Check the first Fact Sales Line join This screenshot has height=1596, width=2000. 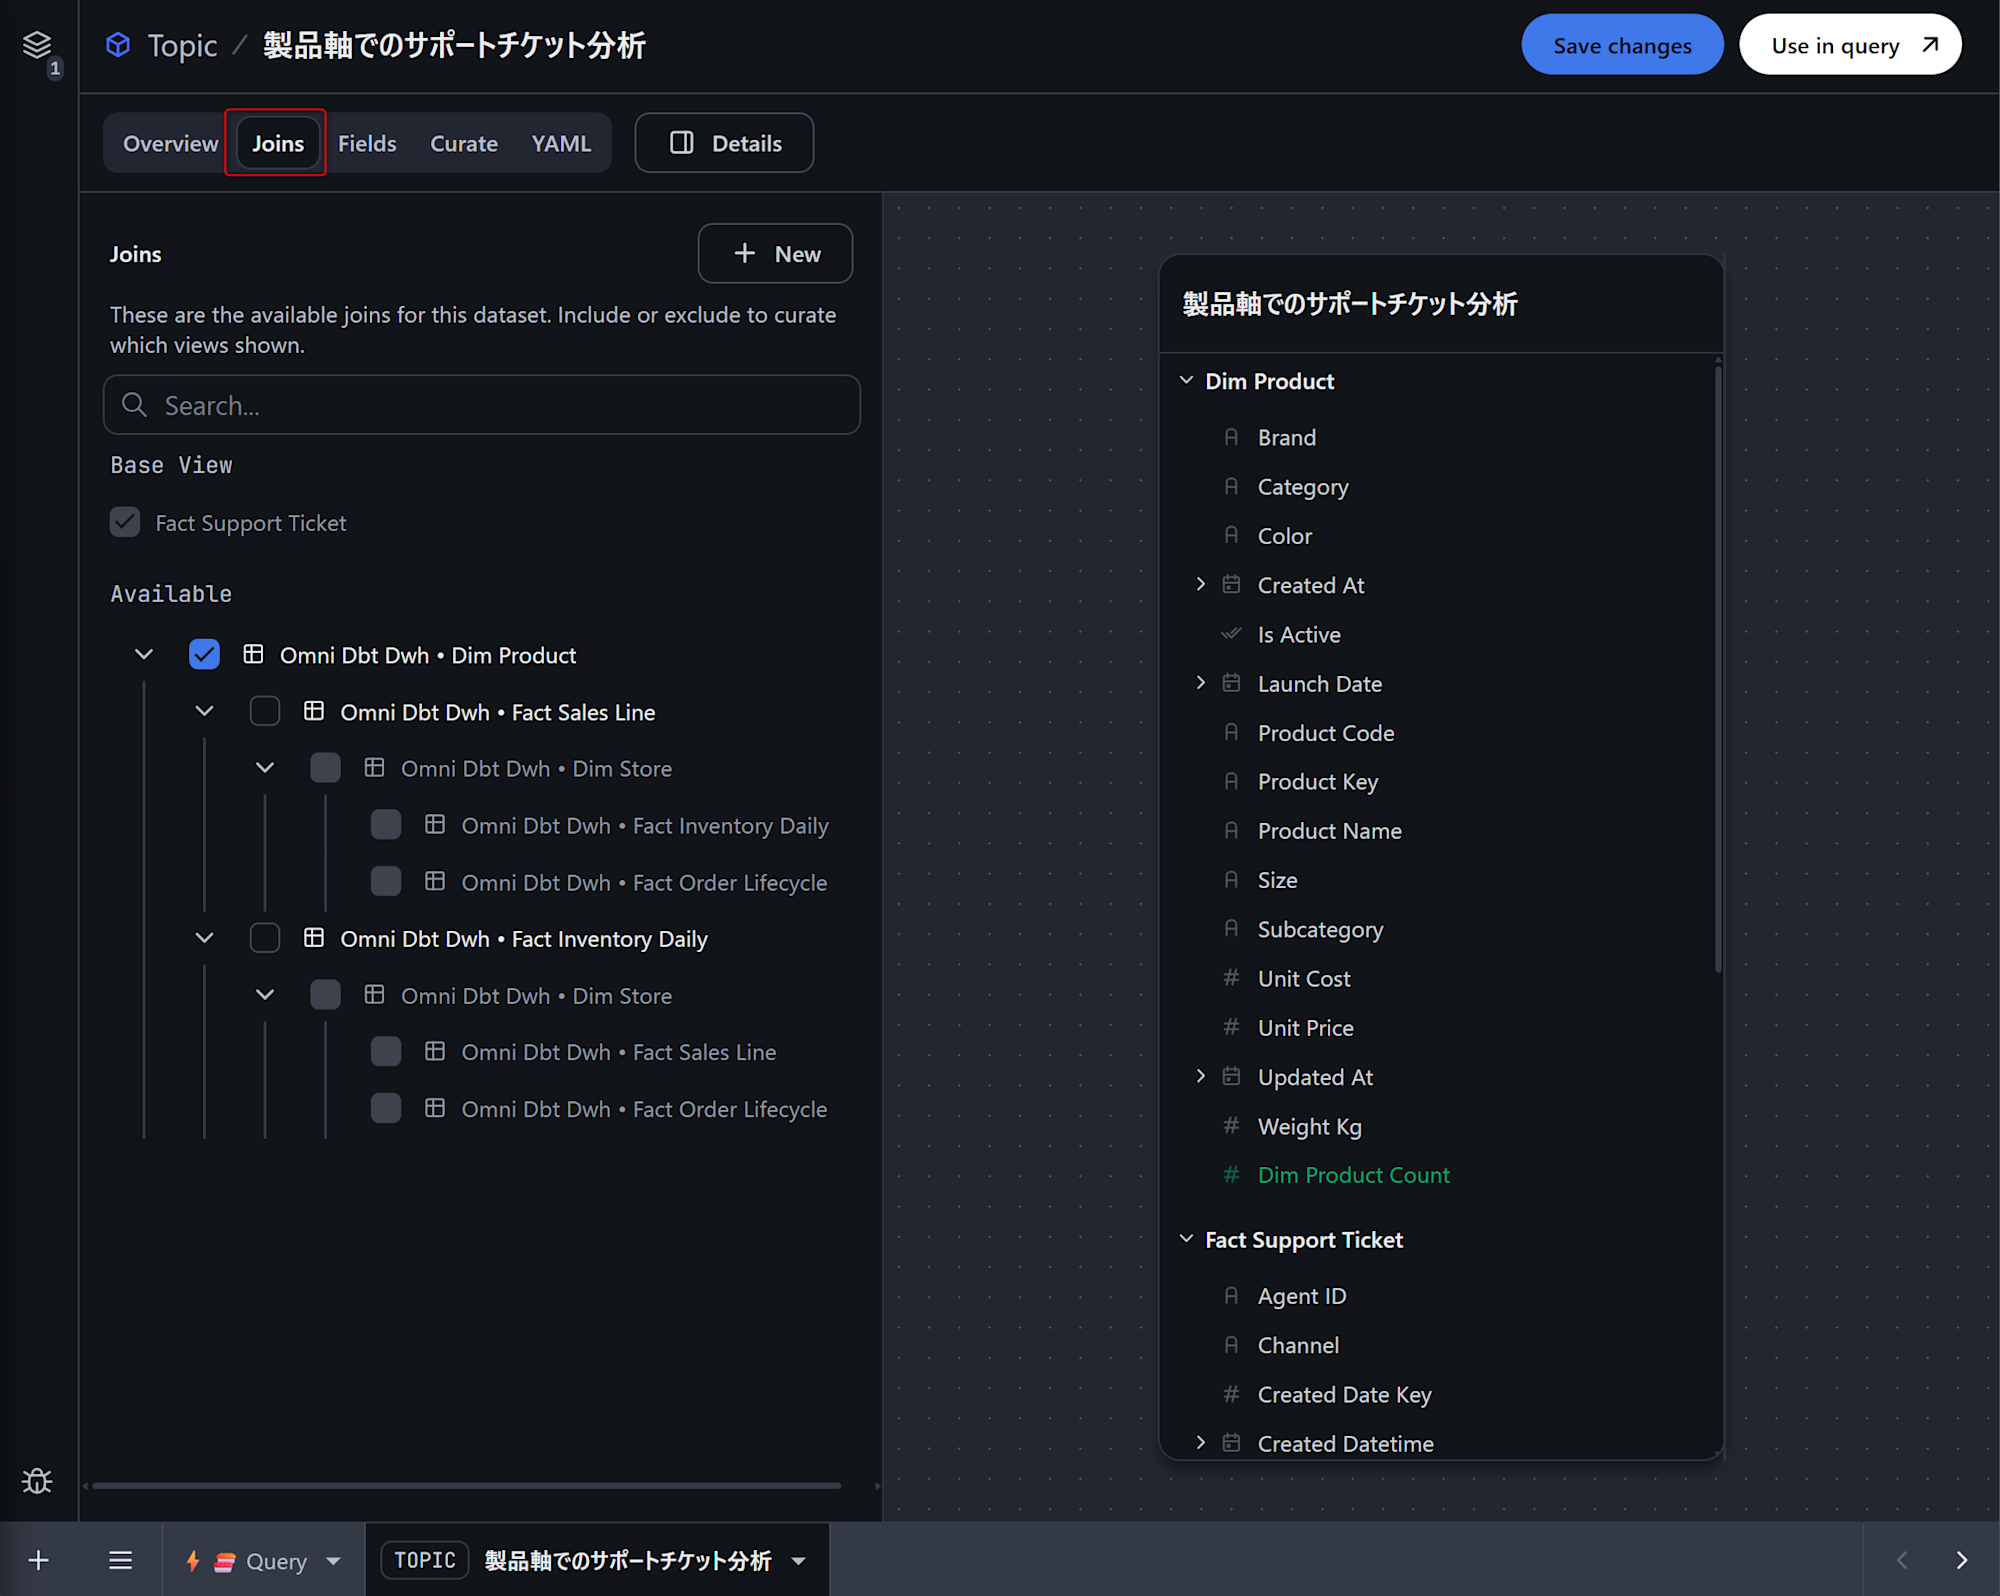pyautogui.click(x=265, y=712)
